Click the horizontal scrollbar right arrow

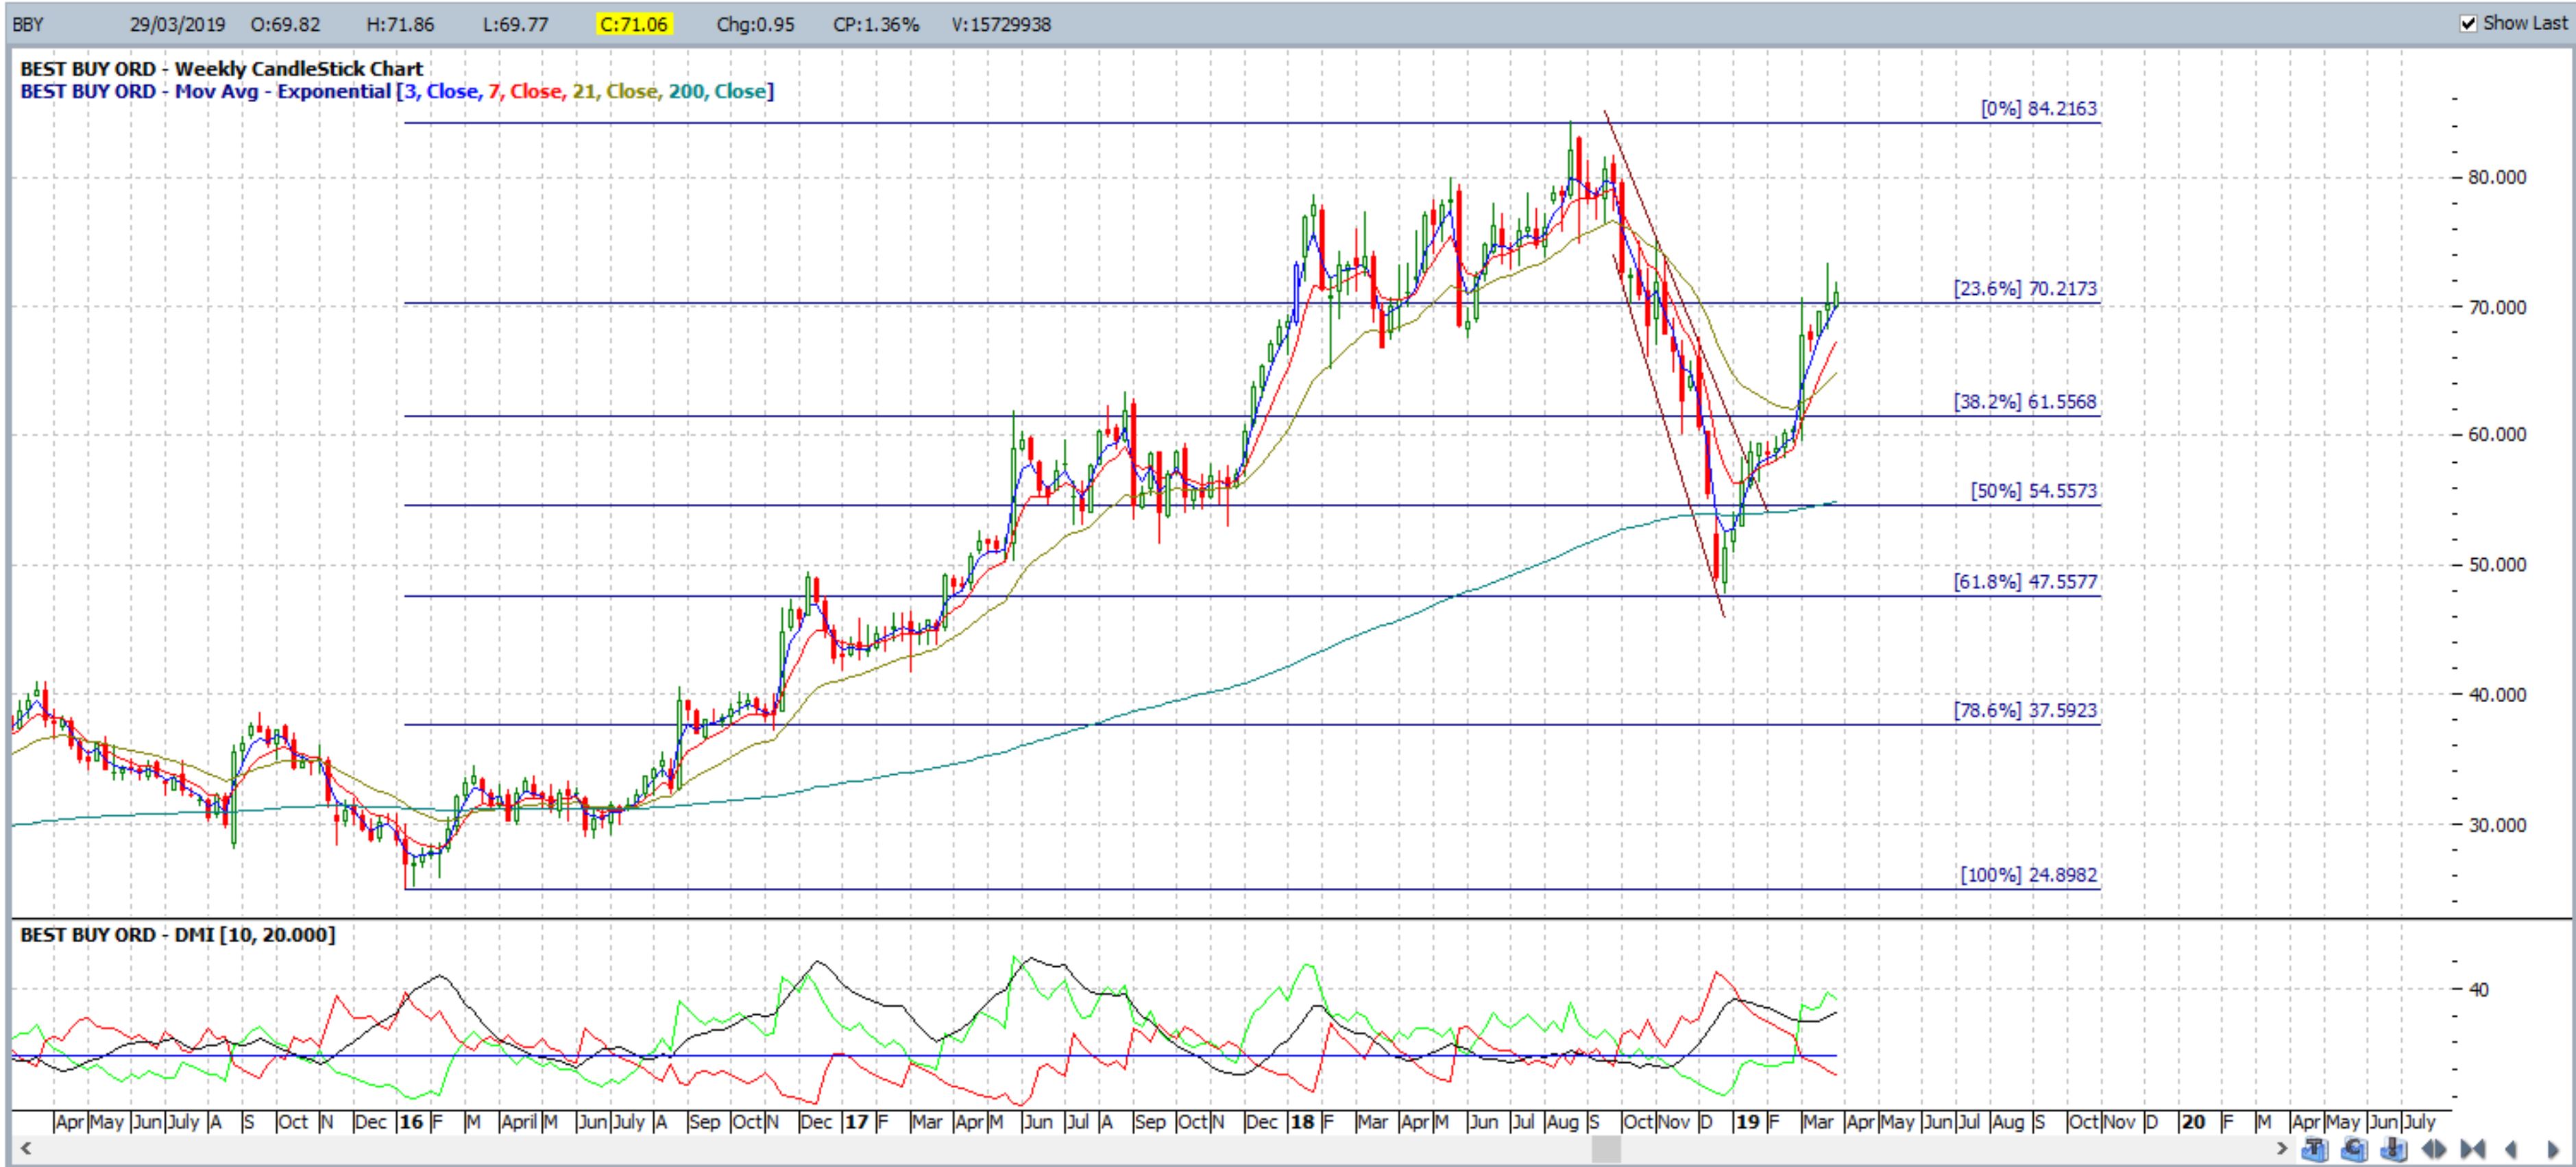tap(2282, 1149)
